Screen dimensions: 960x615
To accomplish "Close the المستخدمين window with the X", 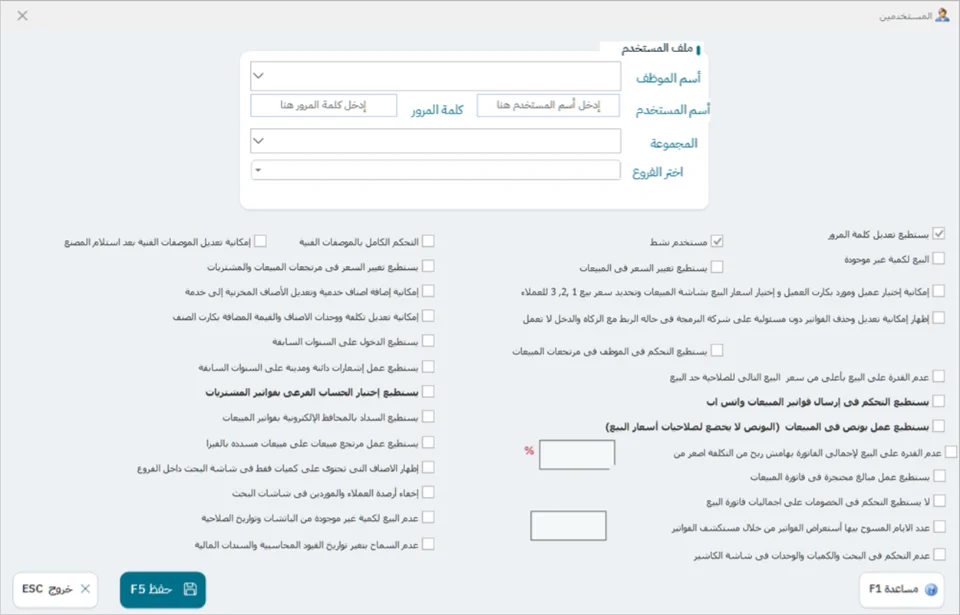I will tap(23, 15).
